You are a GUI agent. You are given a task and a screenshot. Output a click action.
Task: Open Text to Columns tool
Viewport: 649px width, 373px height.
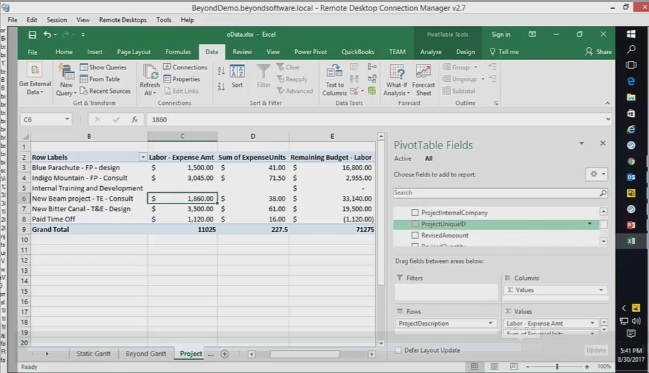(x=334, y=80)
